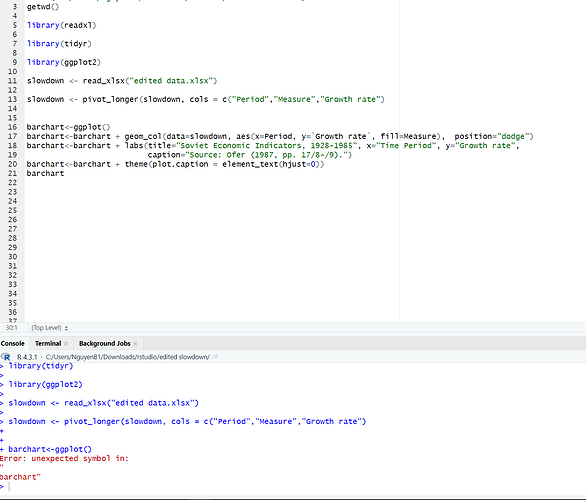Click the red 'Error: unexpected symbol in:' message
Viewport: 586px width, 500px height.
(64, 459)
